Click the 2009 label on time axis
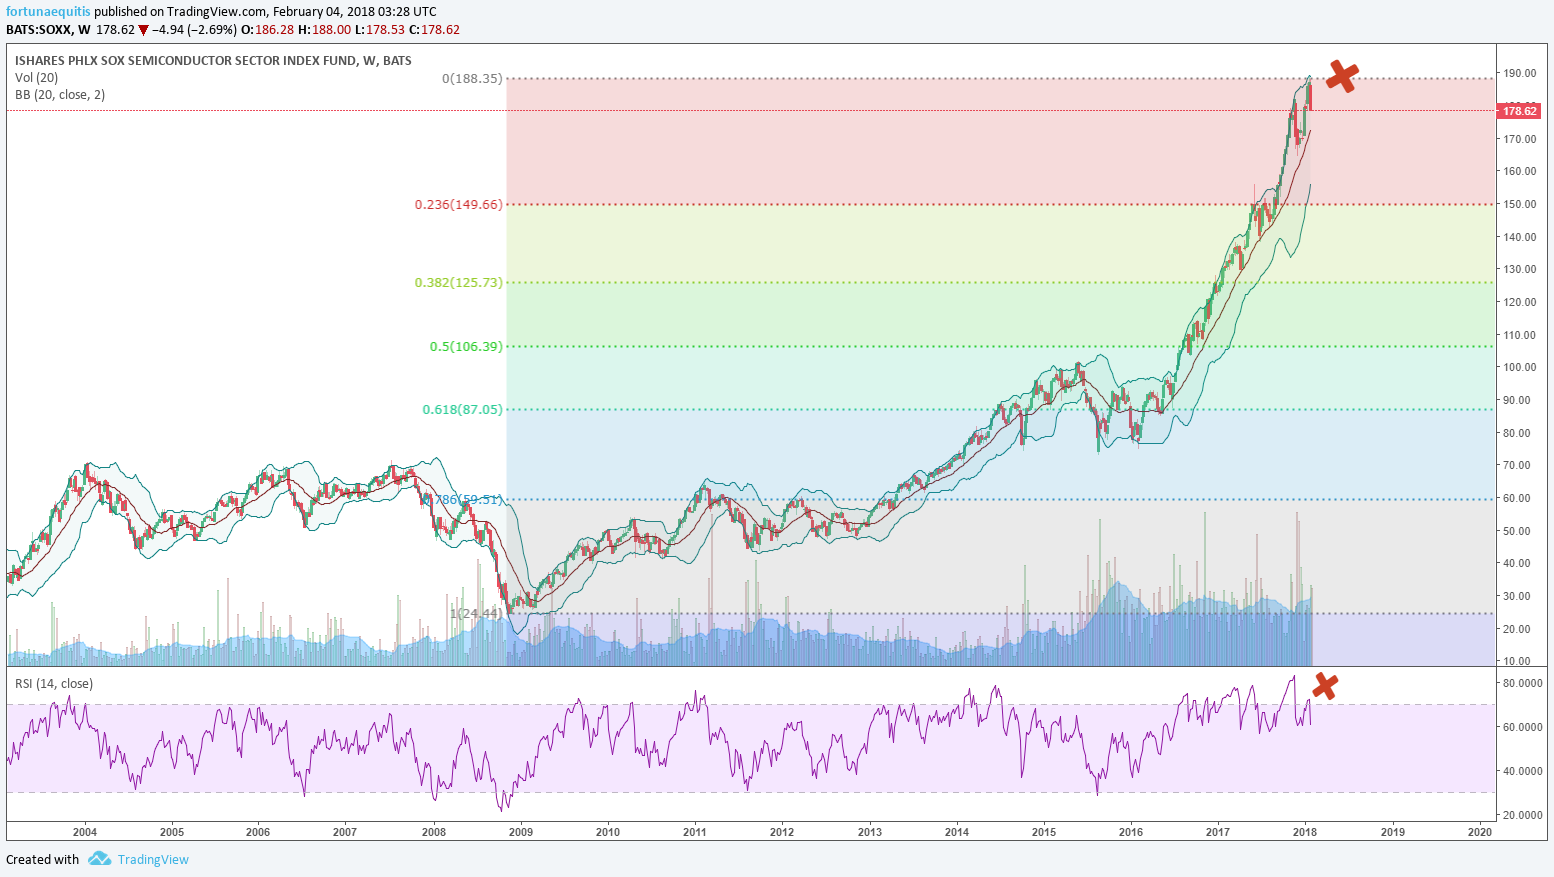 pos(521,831)
